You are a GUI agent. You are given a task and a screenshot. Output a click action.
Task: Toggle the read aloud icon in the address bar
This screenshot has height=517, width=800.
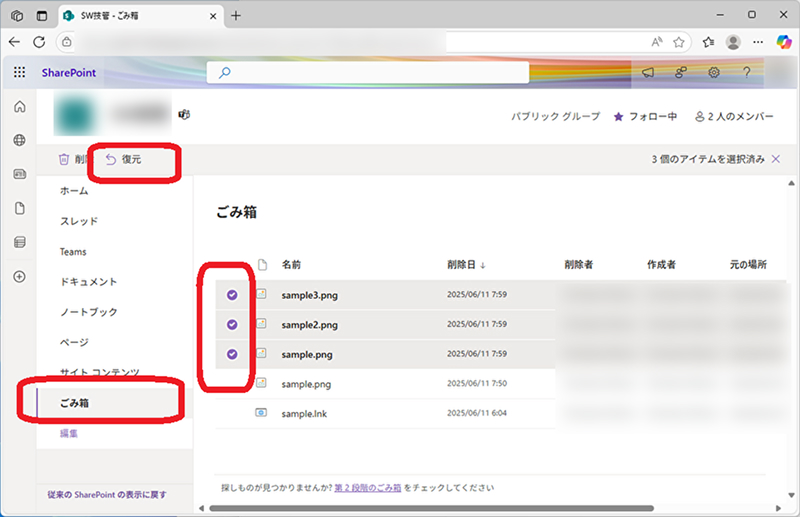click(657, 42)
